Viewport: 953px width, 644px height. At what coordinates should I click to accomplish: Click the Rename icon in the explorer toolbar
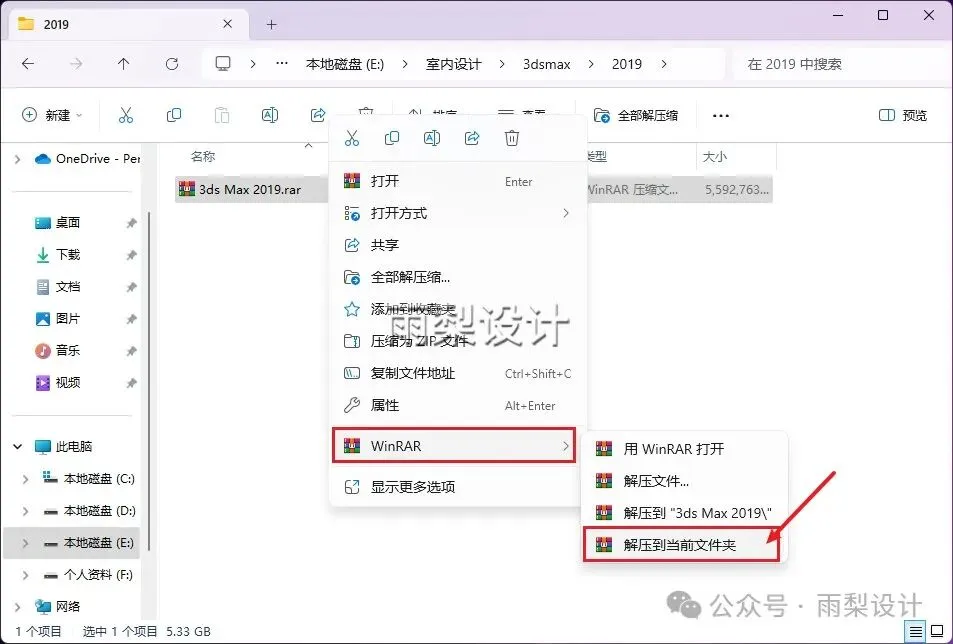point(270,115)
